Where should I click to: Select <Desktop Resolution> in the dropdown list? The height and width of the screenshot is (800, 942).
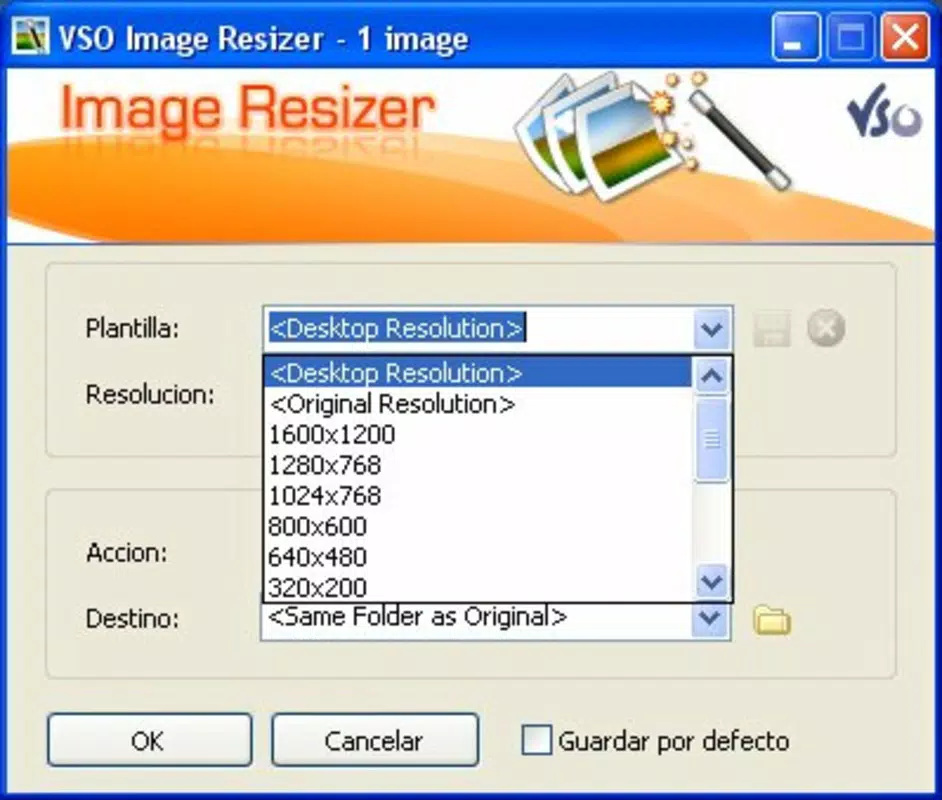(x=478, y=373)
